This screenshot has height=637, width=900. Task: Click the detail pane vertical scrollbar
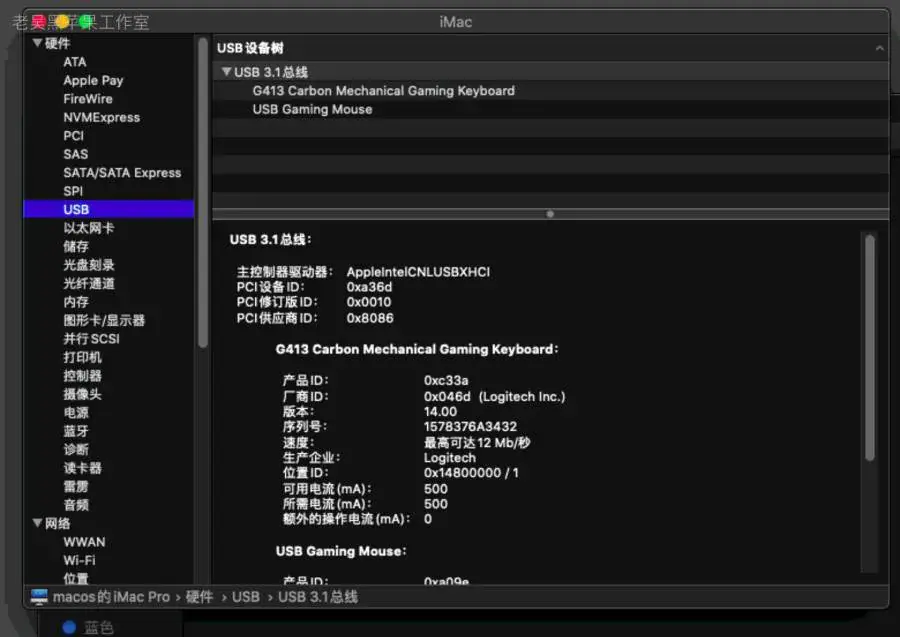point(870,347)
